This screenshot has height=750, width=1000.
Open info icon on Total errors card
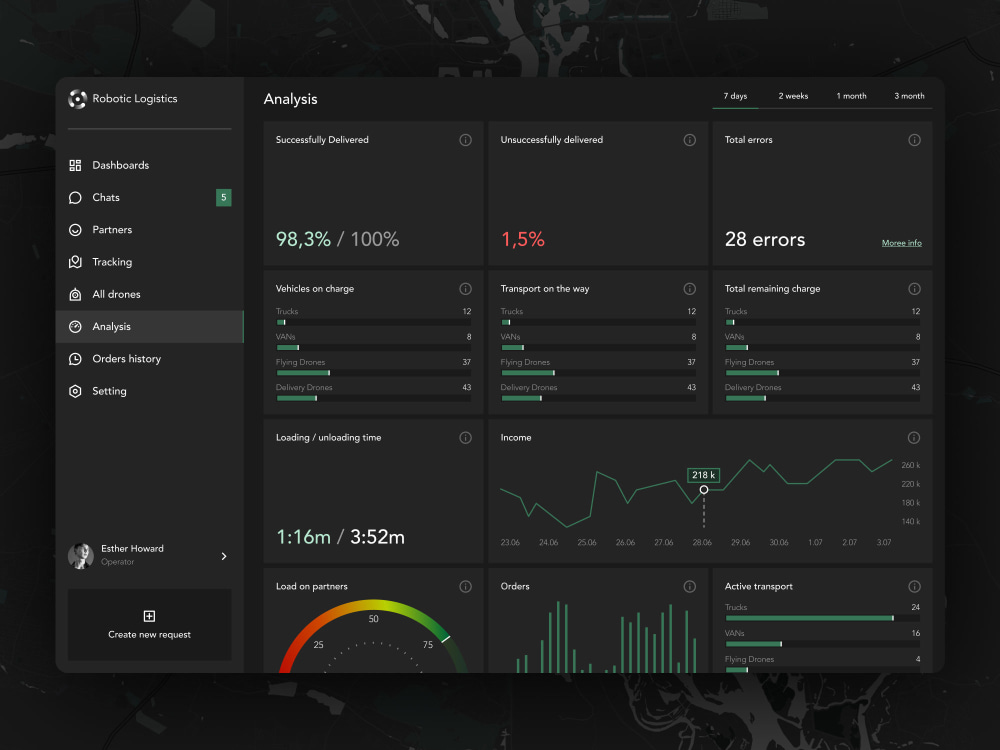click(x=915, y=140)
